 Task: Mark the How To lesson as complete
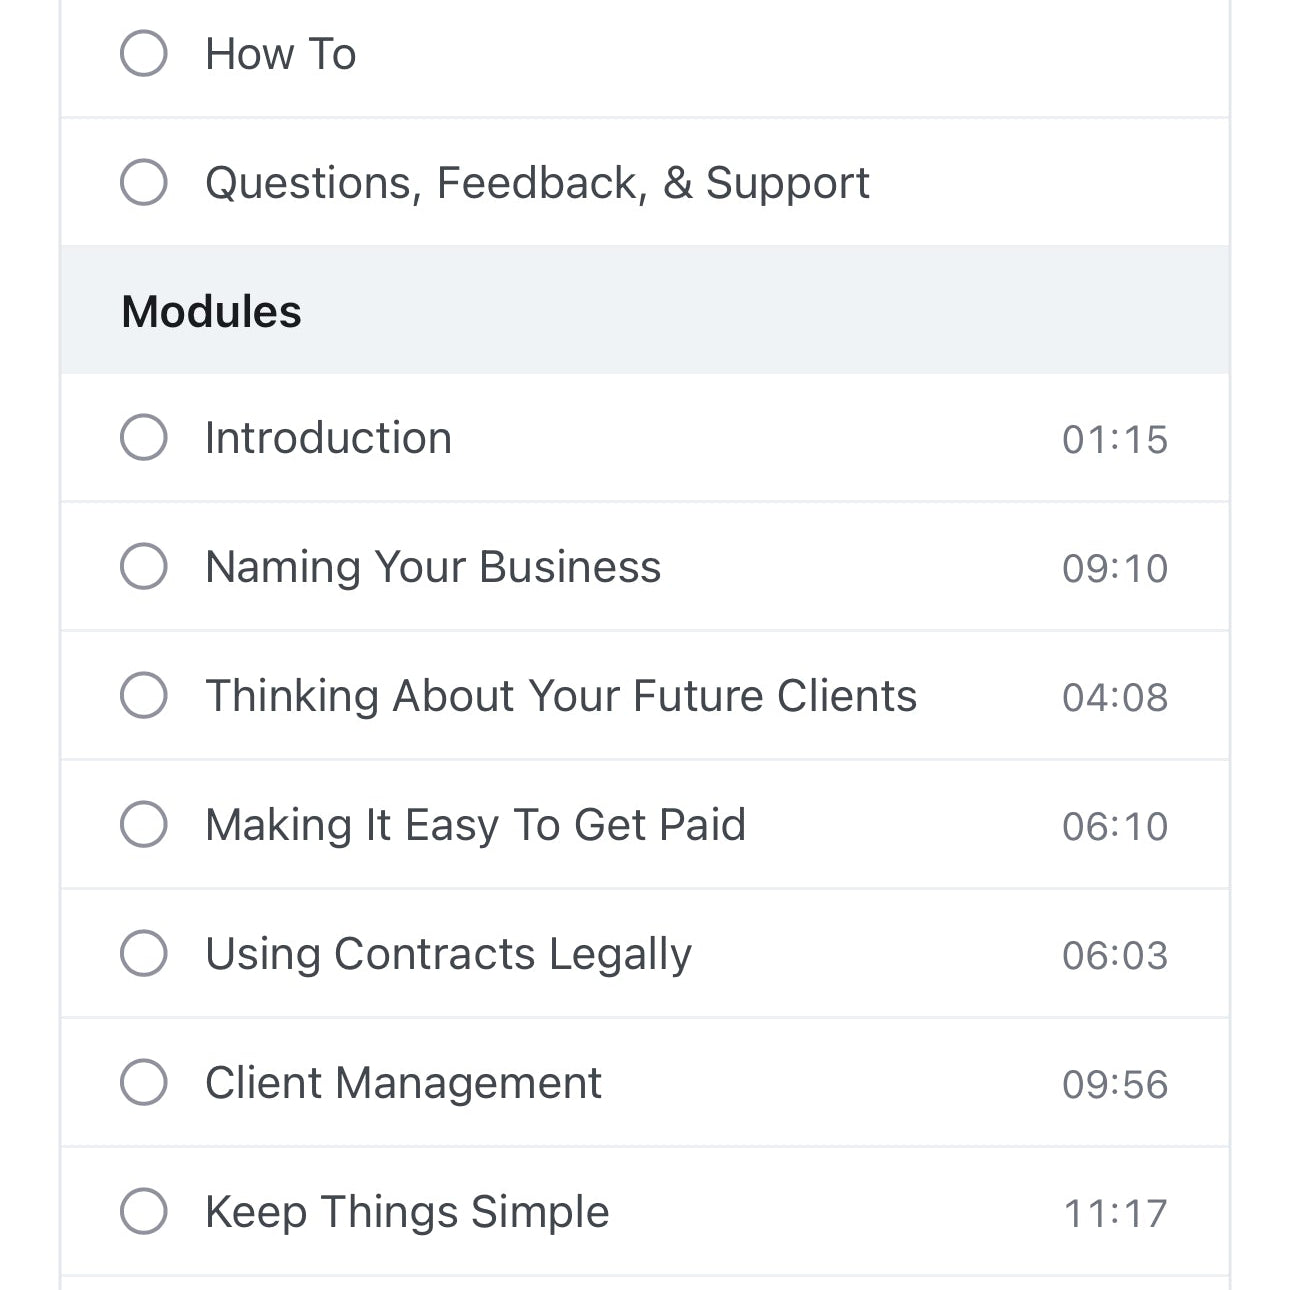click(143, 53)
